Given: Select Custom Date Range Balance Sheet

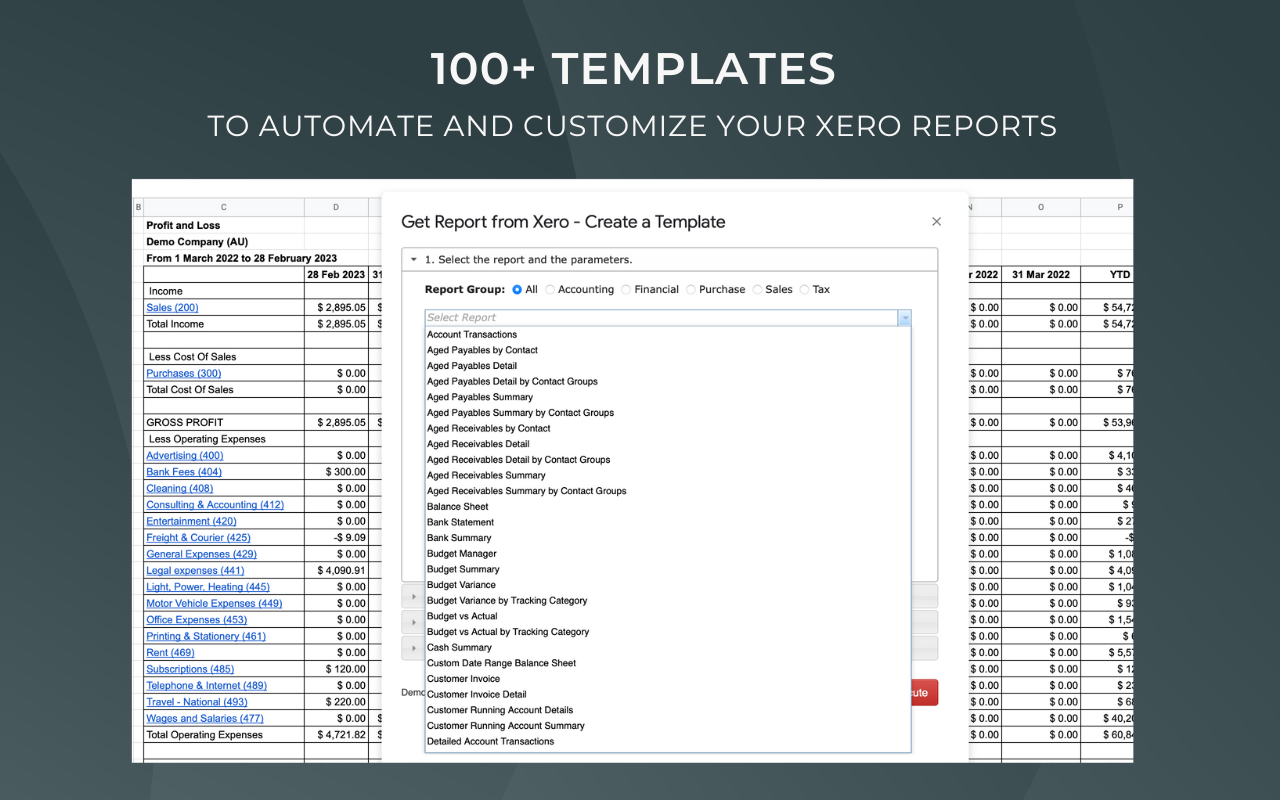Looking at the screenshot, I should coord(668,664).
